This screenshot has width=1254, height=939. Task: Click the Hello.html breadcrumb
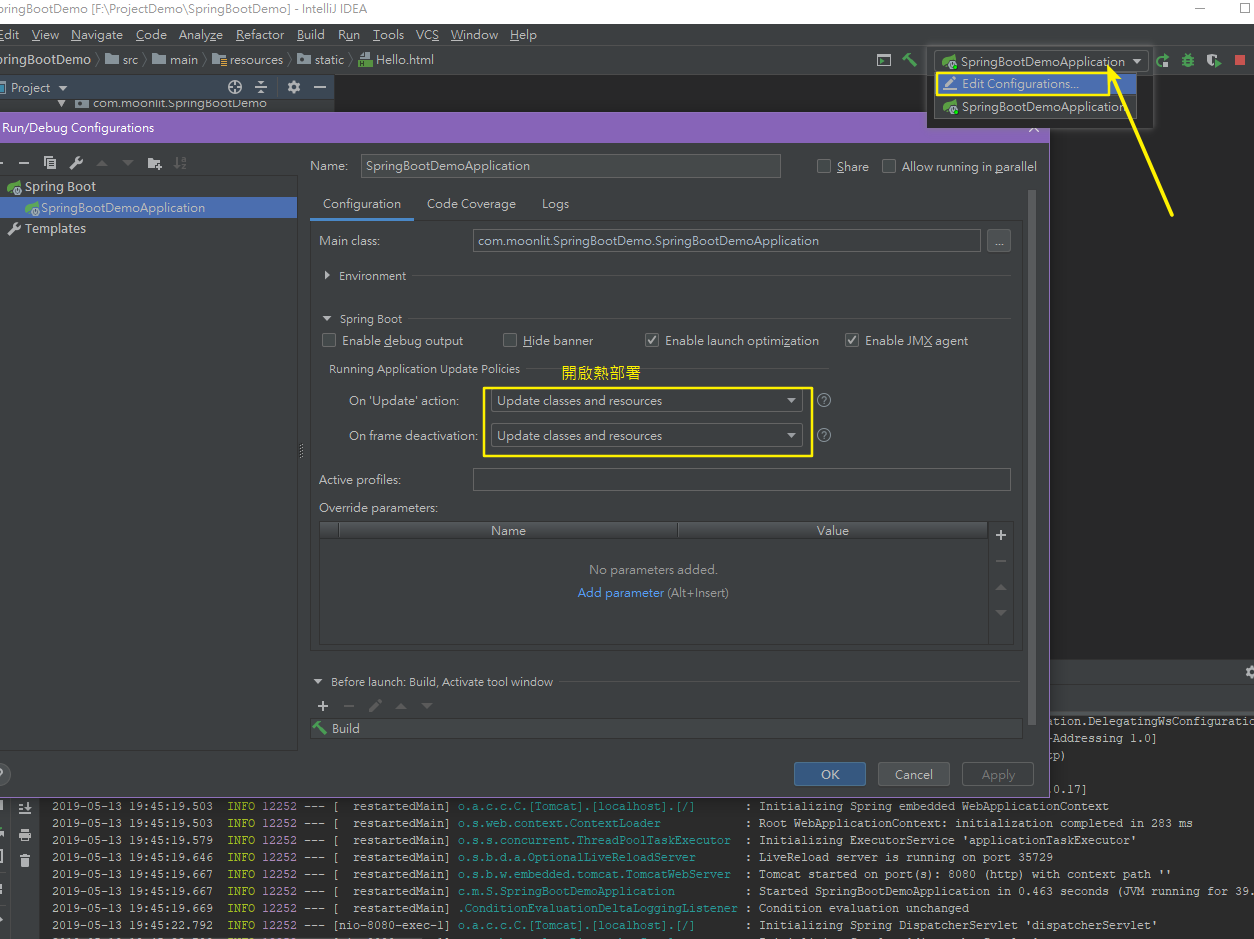point(396,60)
